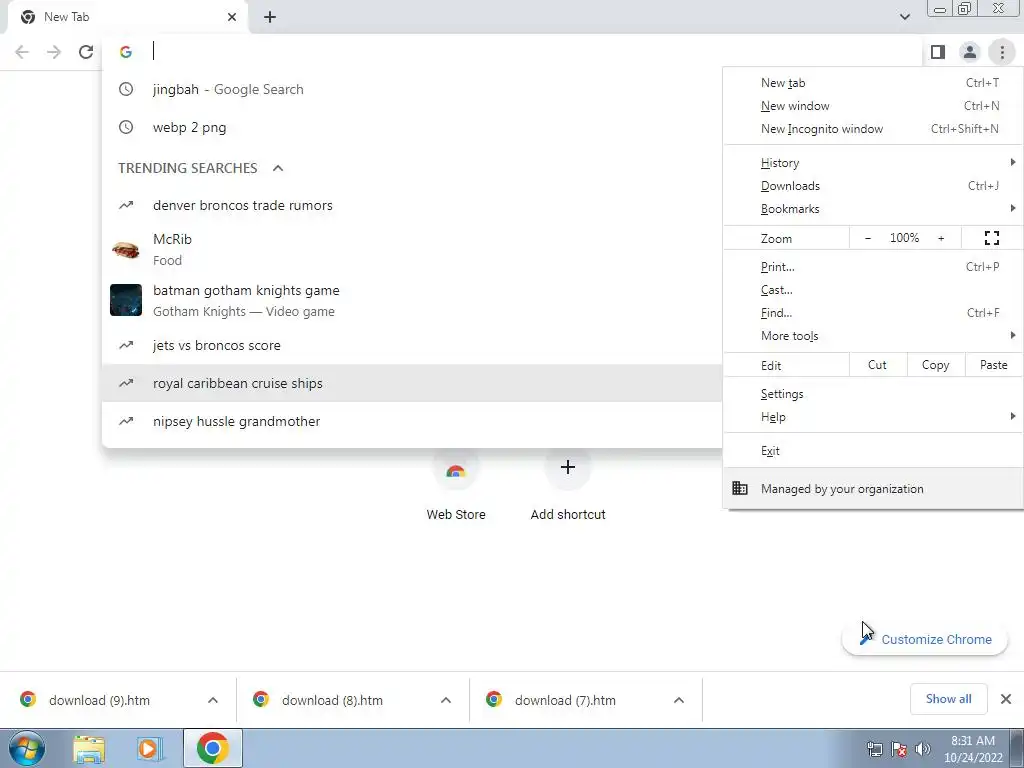Select denver broncos trade rumors suggestion
This screenshot has width=1024, height=768.
(x=412, y=205)
